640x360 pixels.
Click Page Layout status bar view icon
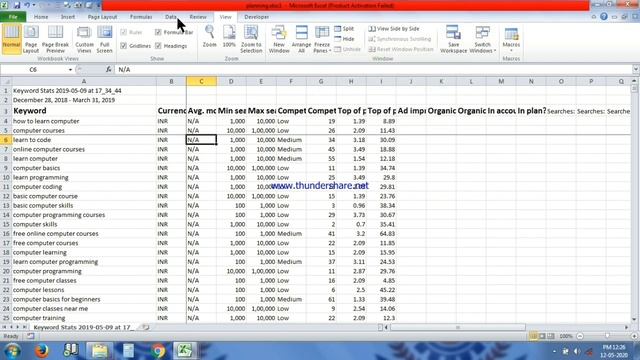(542, 336)
